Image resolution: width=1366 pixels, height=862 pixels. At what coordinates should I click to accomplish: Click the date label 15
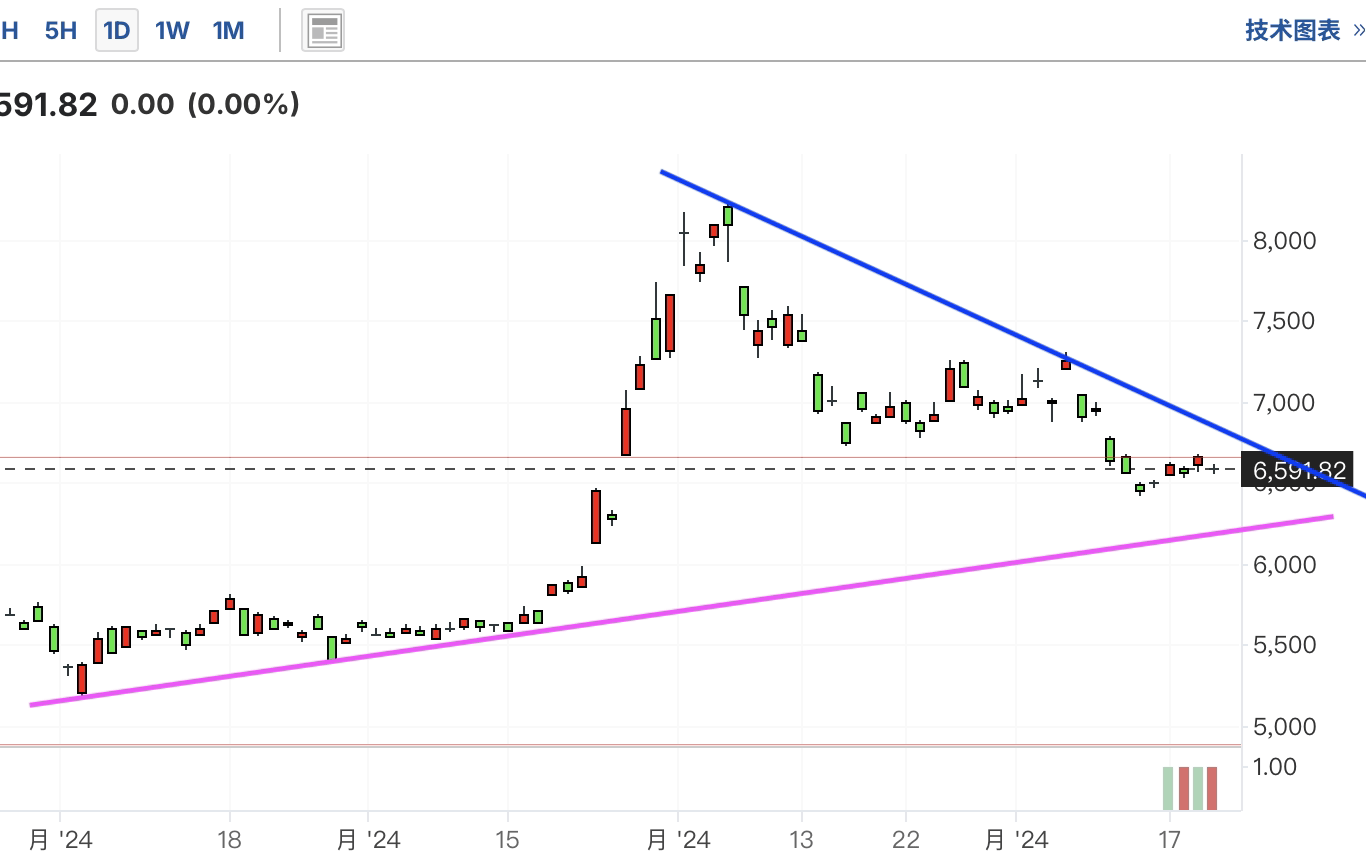click(x=507, y=839)
